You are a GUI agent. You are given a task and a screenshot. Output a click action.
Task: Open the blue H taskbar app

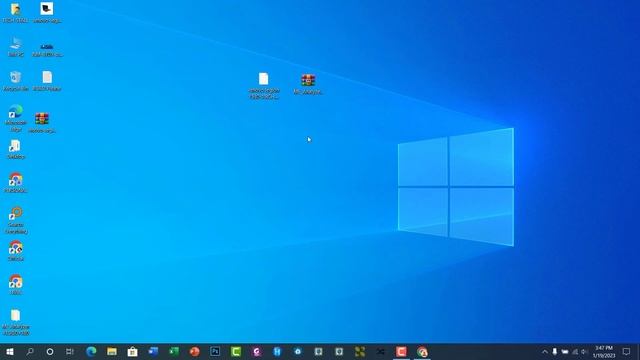coord(277,351)
